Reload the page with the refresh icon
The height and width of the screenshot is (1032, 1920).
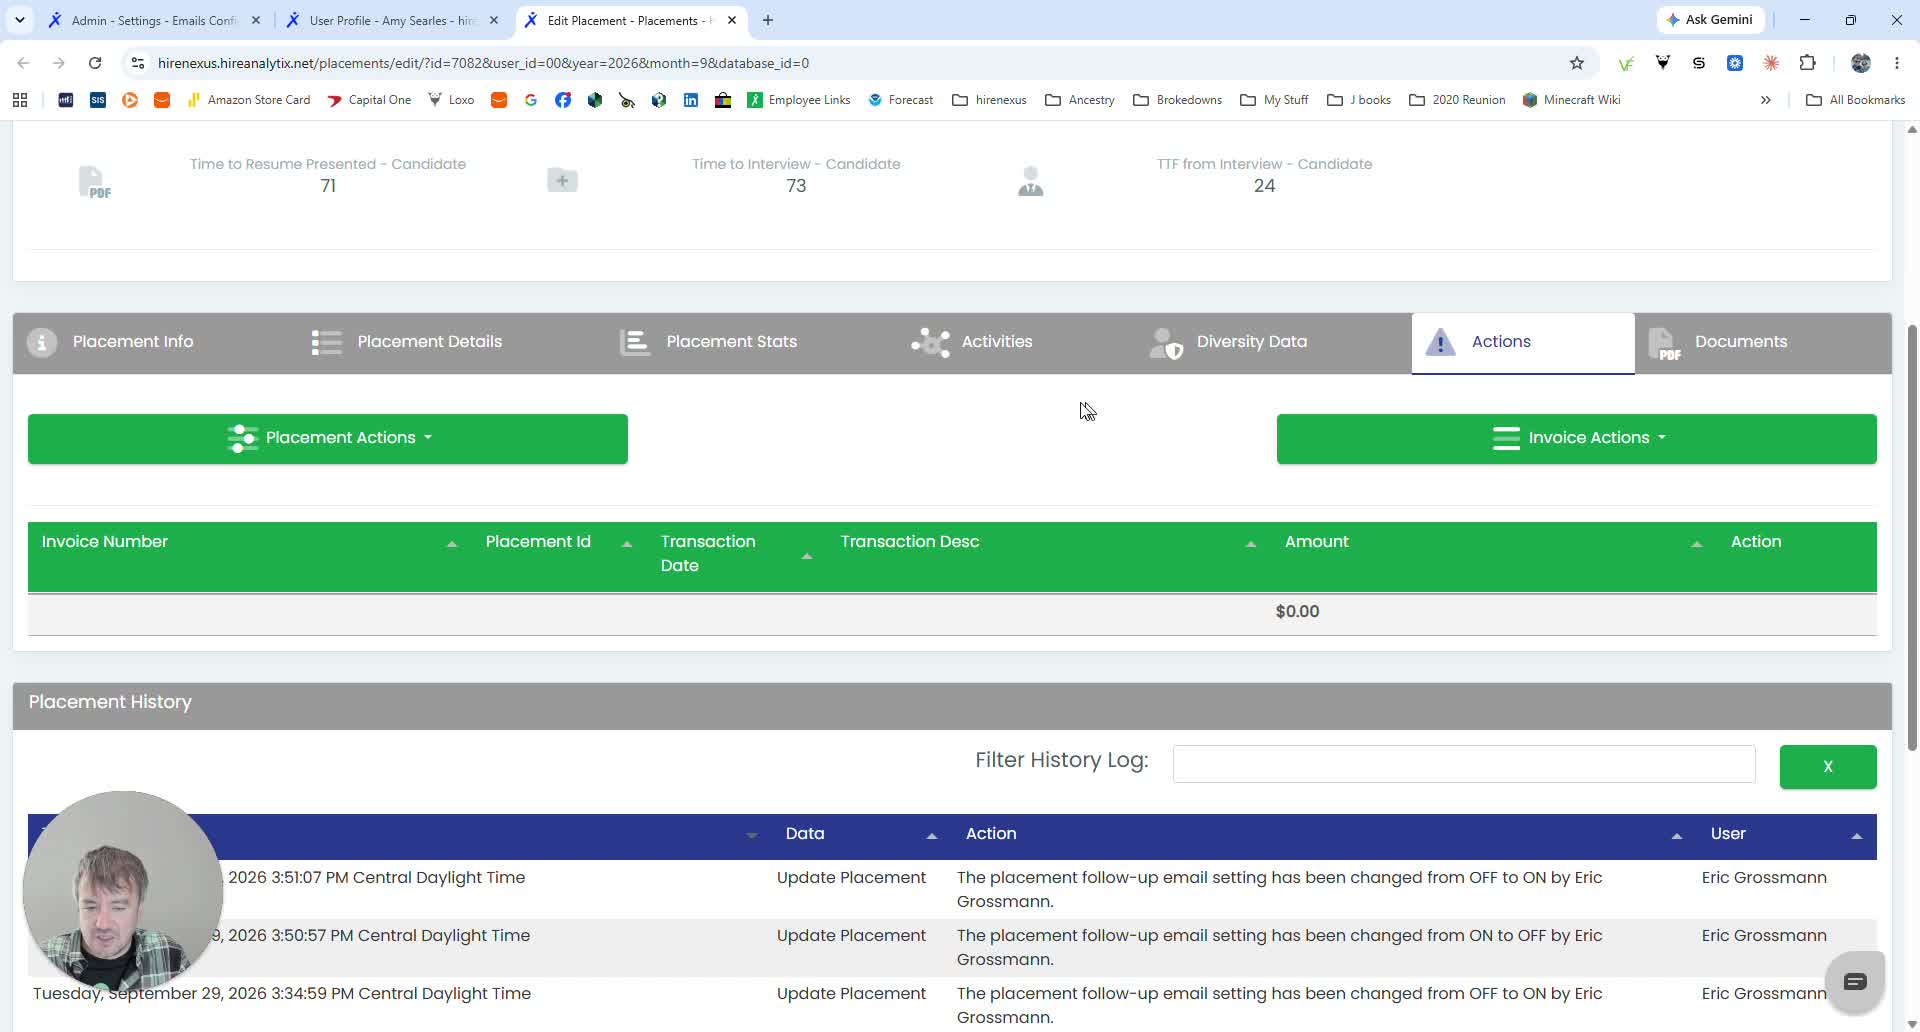pyautogui.click(x=95, y=63)
